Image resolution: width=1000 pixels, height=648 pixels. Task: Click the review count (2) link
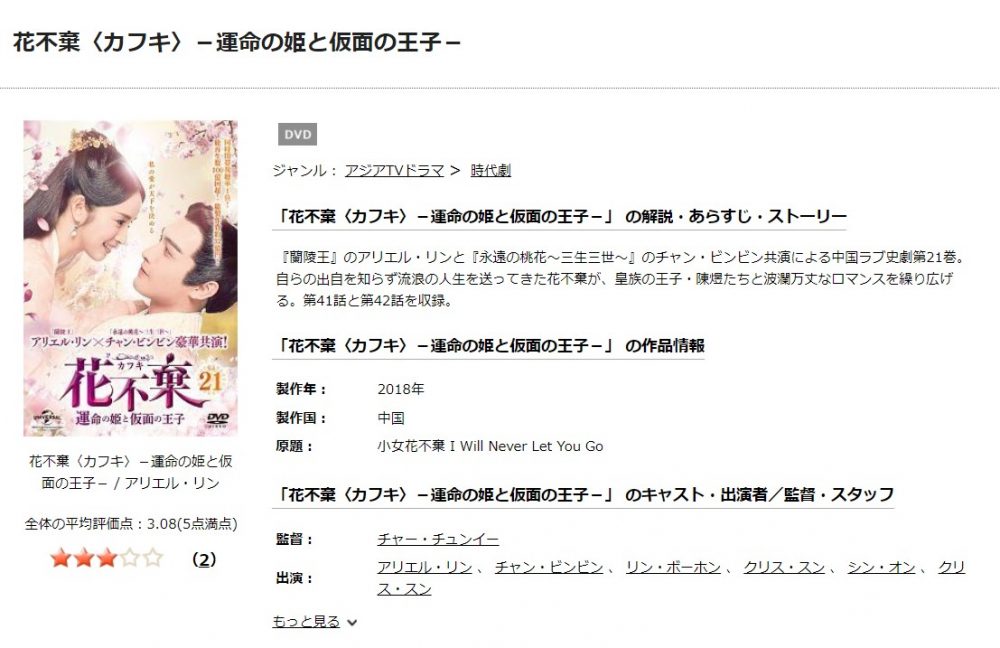pos(204,559)
